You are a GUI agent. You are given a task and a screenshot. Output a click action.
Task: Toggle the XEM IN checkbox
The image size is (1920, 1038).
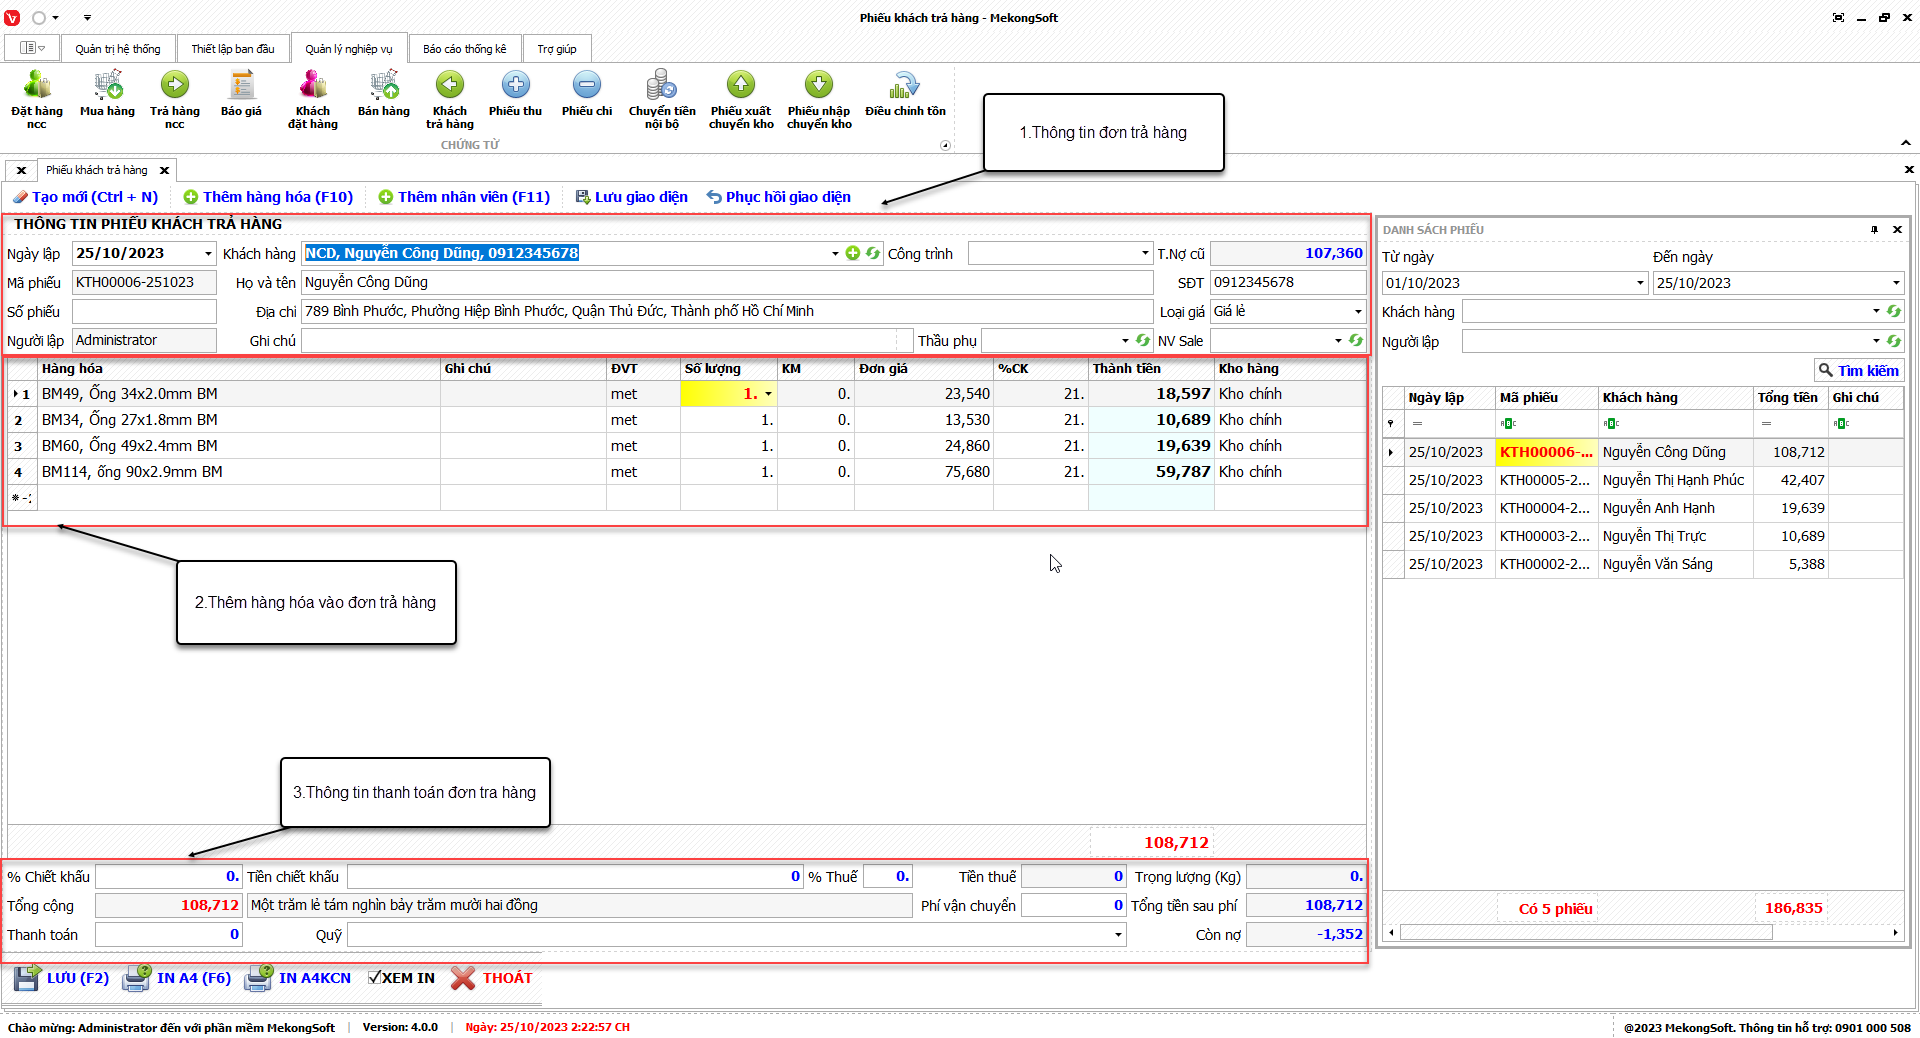coord(375,978)
